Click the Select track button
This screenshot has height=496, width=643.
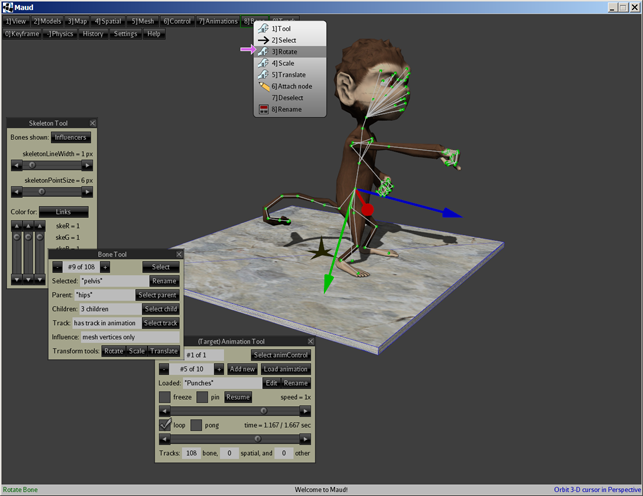click(x=161, y=323)
